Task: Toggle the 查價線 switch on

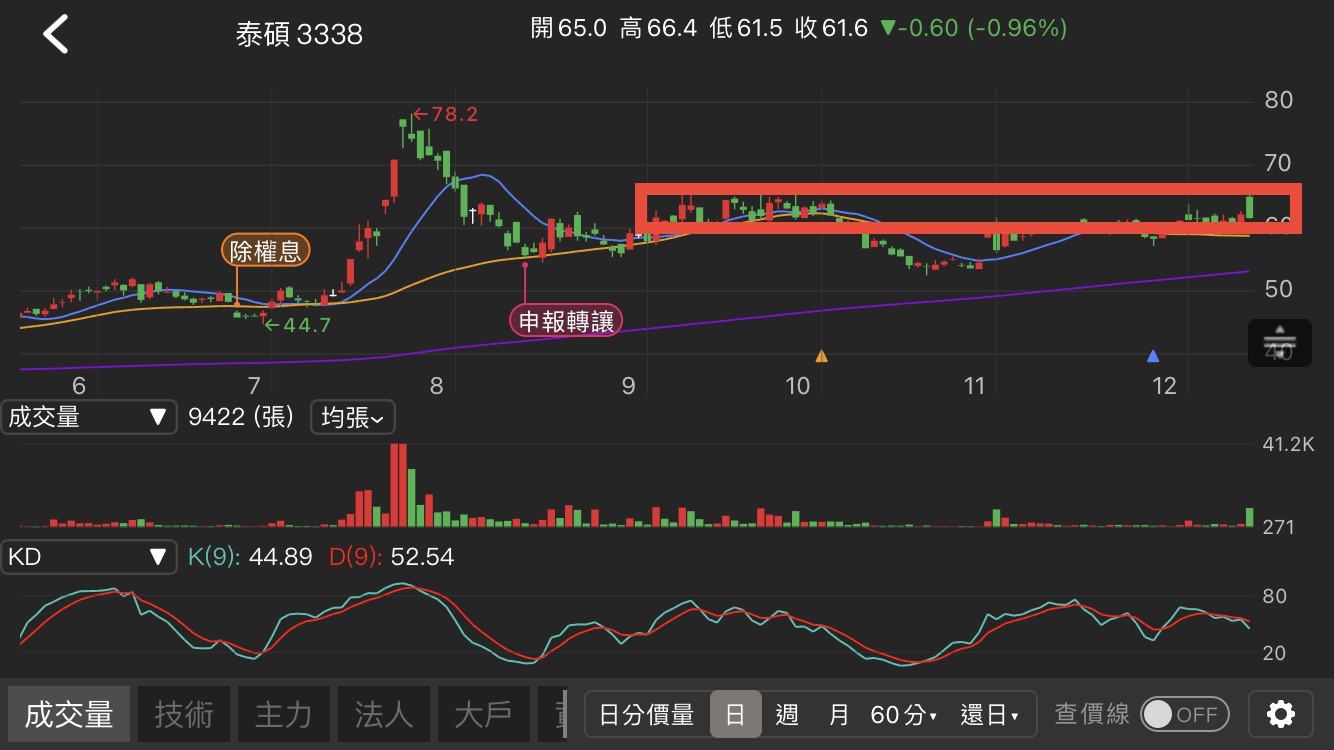Action: pos(1185,714)
